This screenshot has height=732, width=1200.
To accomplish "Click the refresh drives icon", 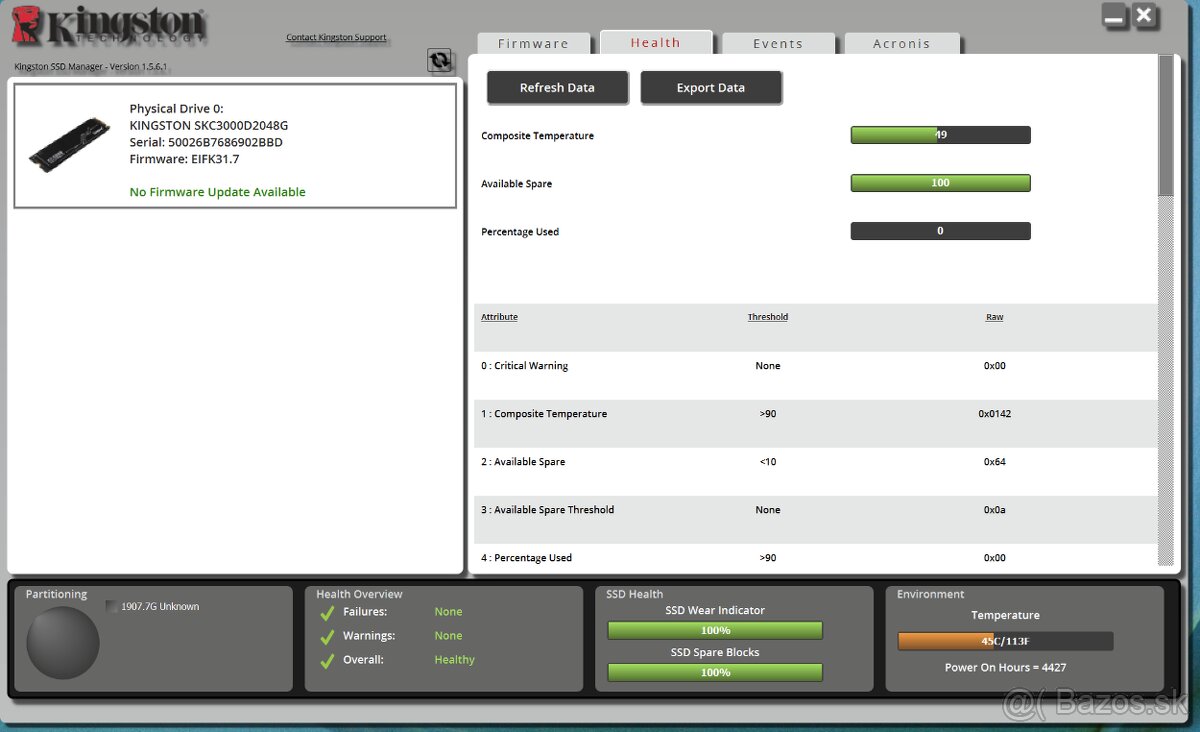I will pos(439,61).
